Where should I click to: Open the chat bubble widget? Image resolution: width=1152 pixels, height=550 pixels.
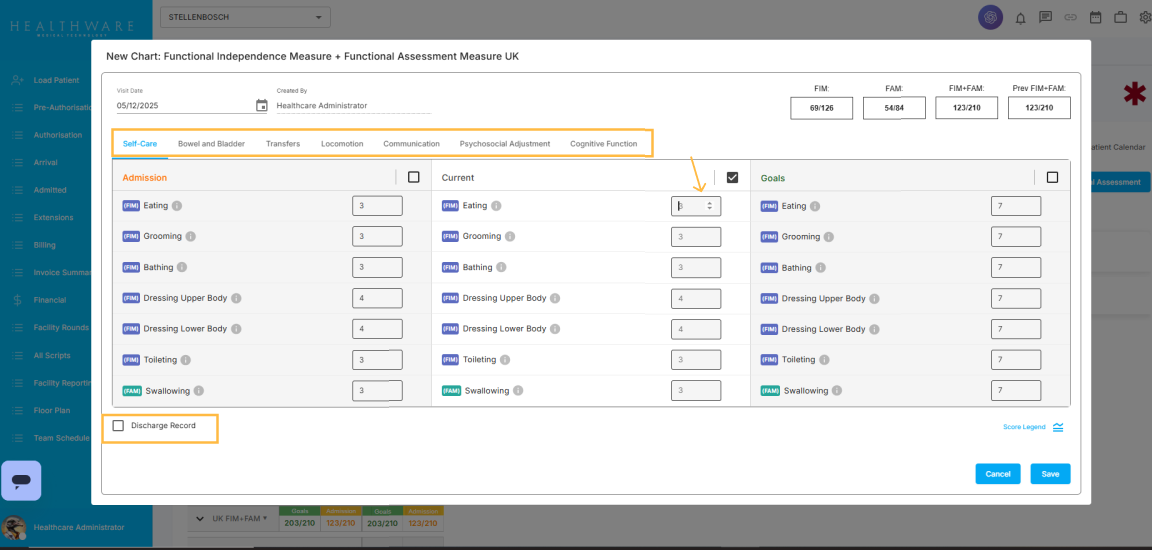[21, 481]
